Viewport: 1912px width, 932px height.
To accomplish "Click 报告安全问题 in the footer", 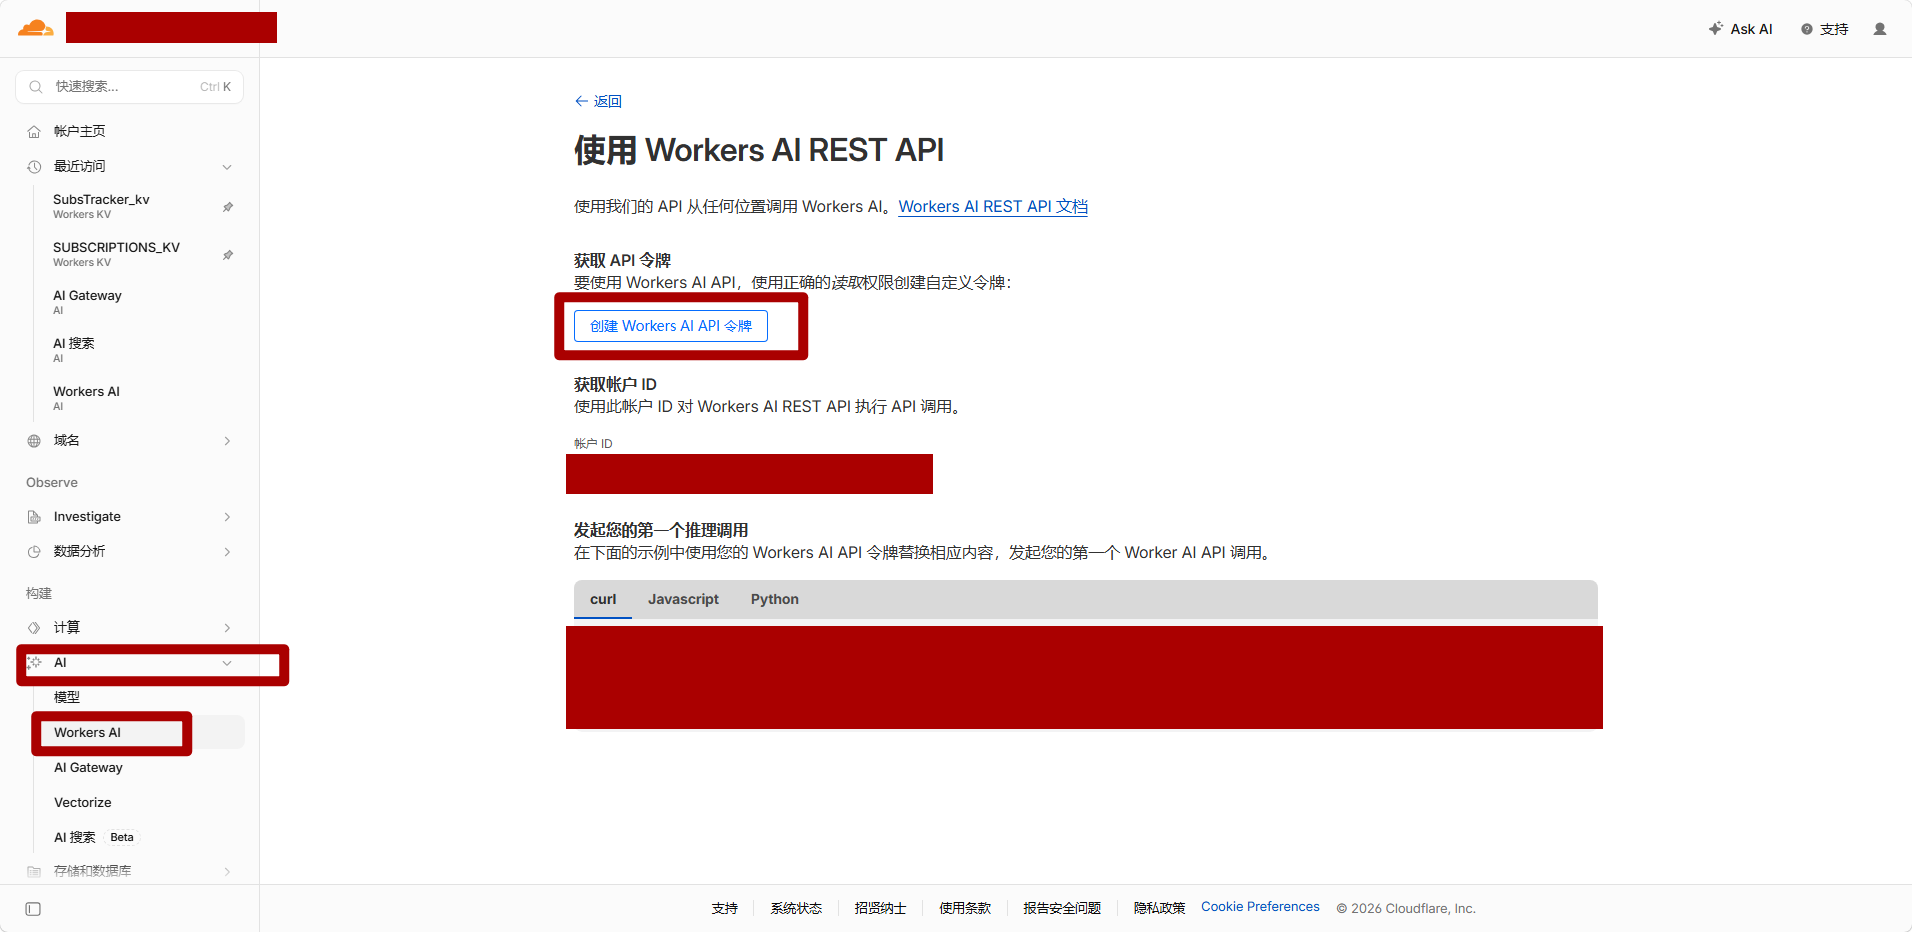I will click(1062, 908).
